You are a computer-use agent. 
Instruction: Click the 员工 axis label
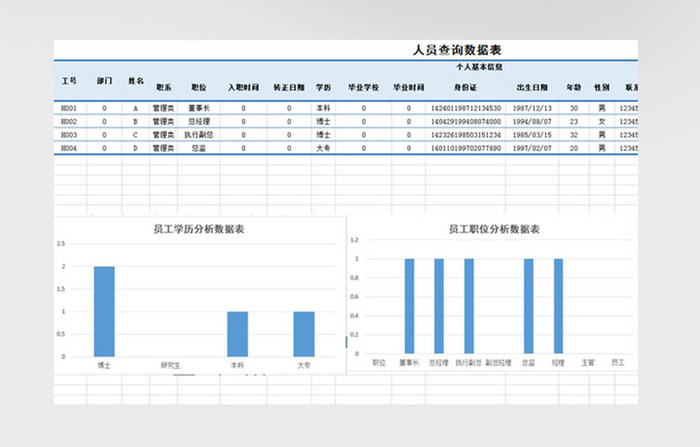(618, 363)
